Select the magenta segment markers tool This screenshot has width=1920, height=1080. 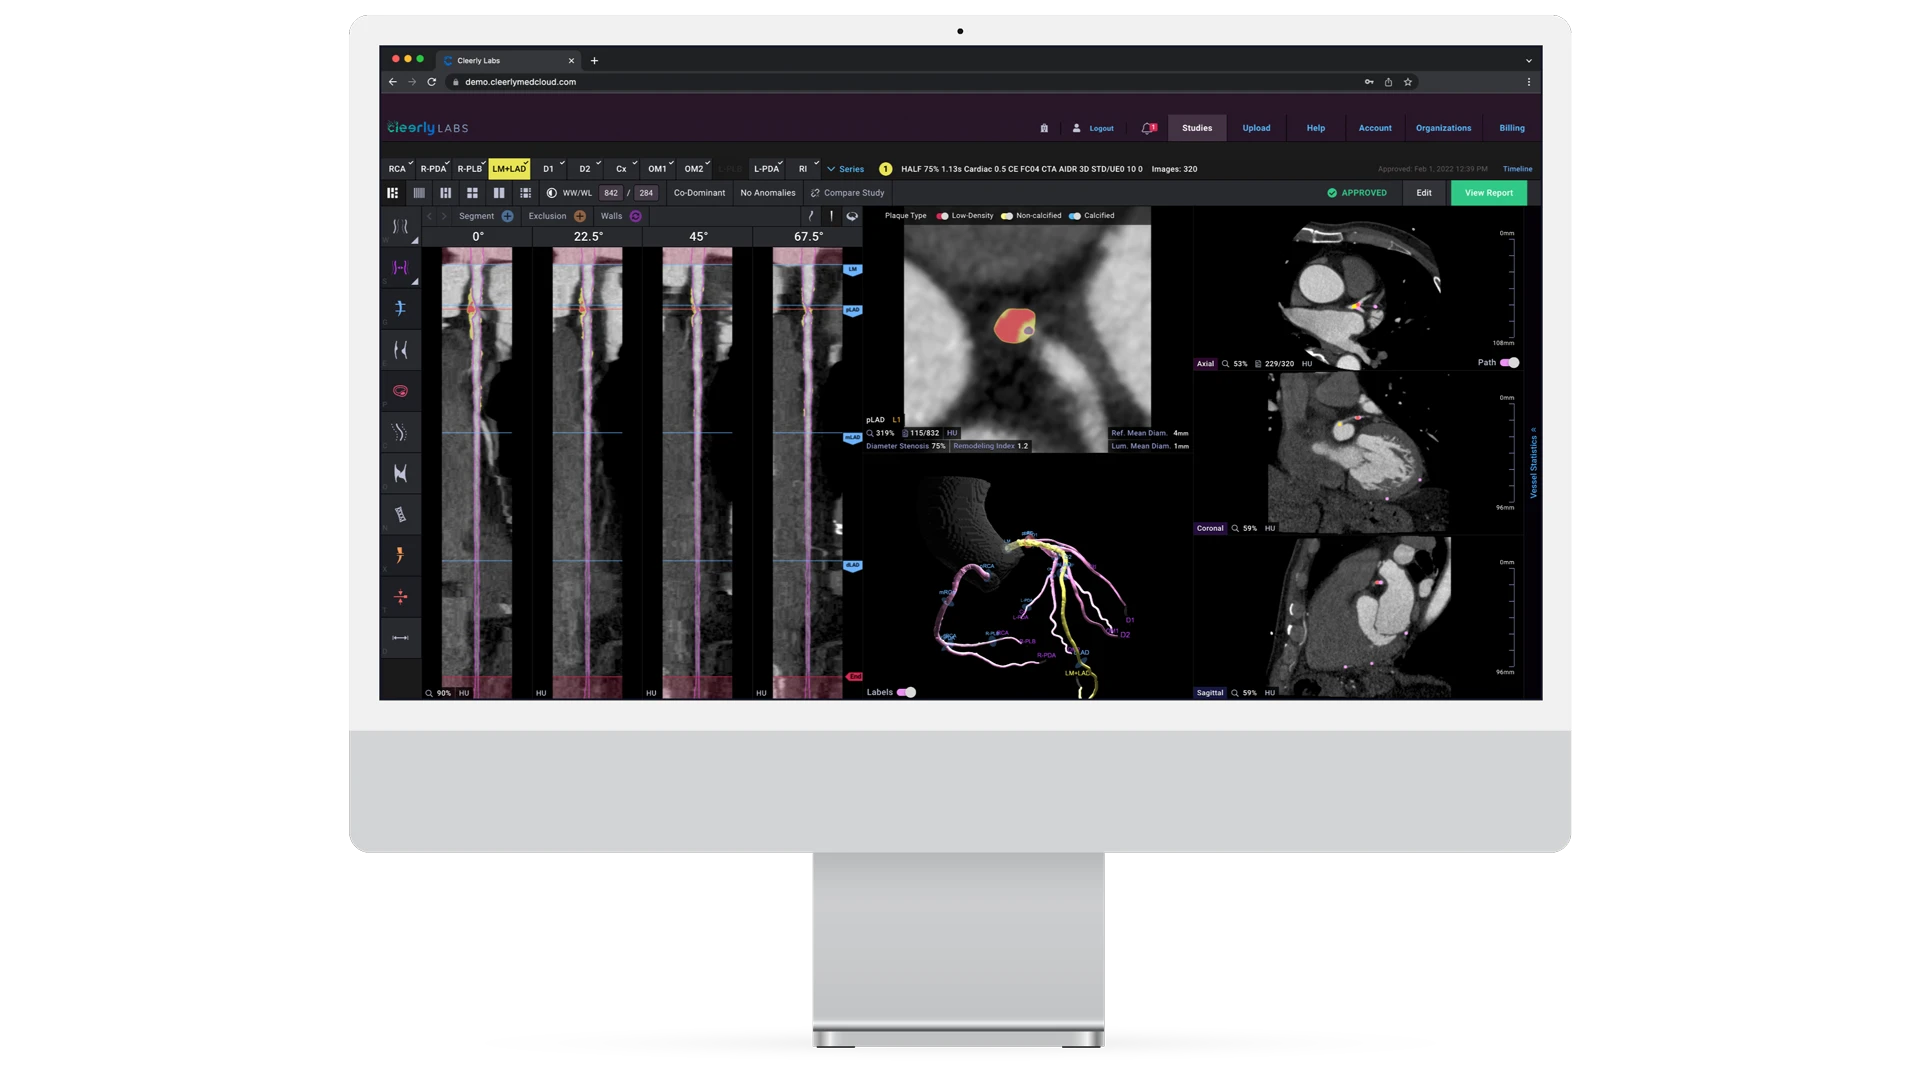[x=400, y=267]
